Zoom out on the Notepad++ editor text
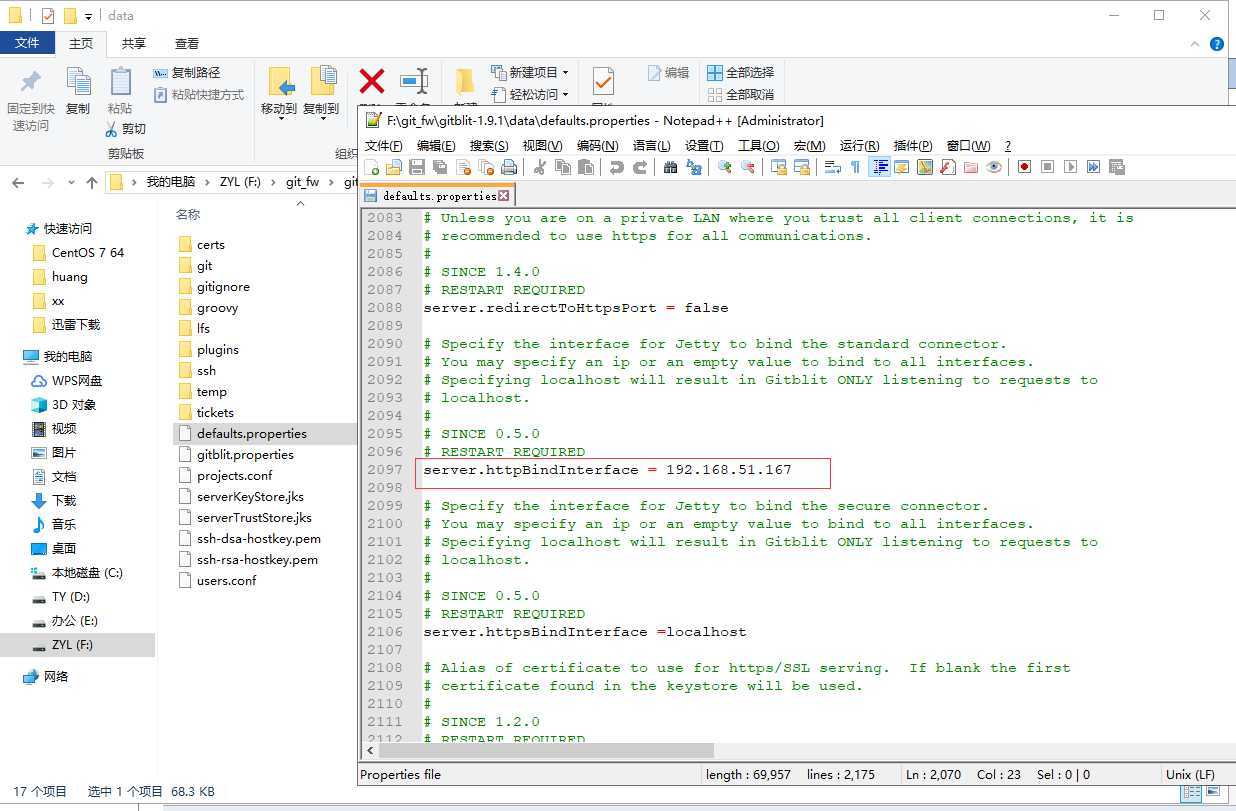 point(748,167)
